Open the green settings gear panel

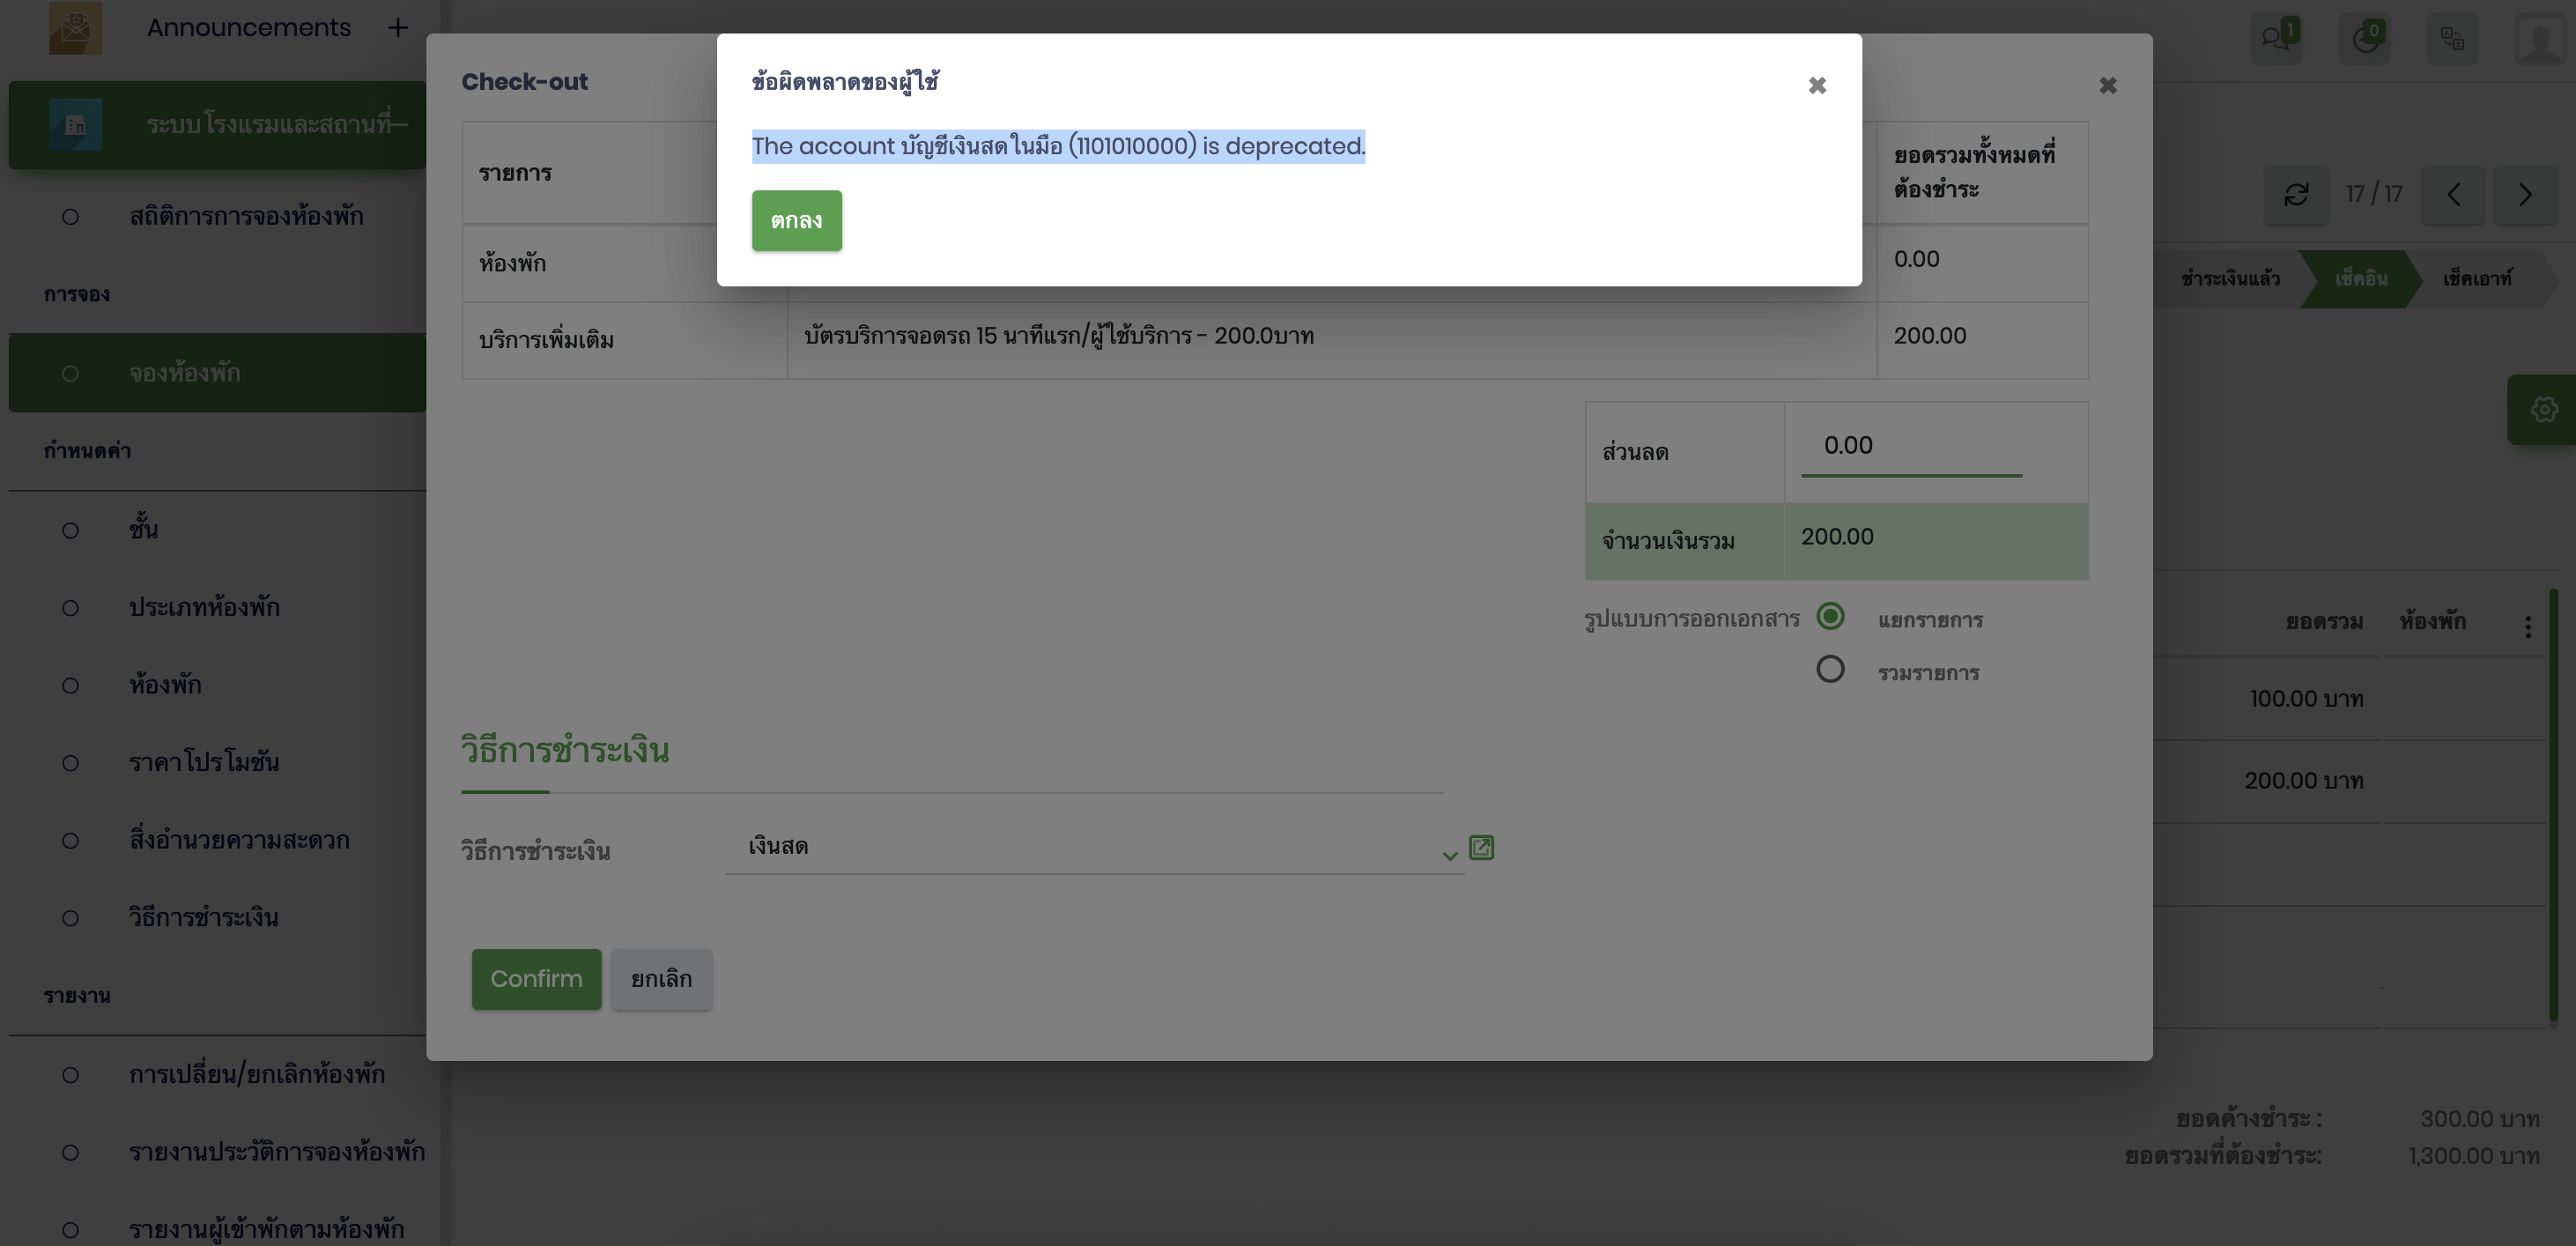(x=2543, y=409)
